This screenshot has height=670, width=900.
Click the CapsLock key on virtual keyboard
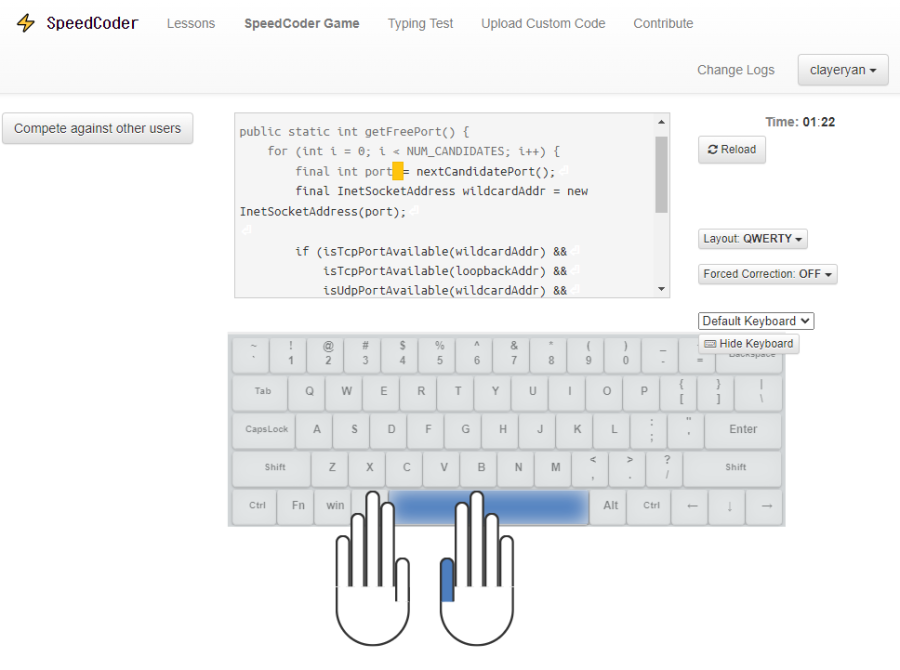pos(265,429)
